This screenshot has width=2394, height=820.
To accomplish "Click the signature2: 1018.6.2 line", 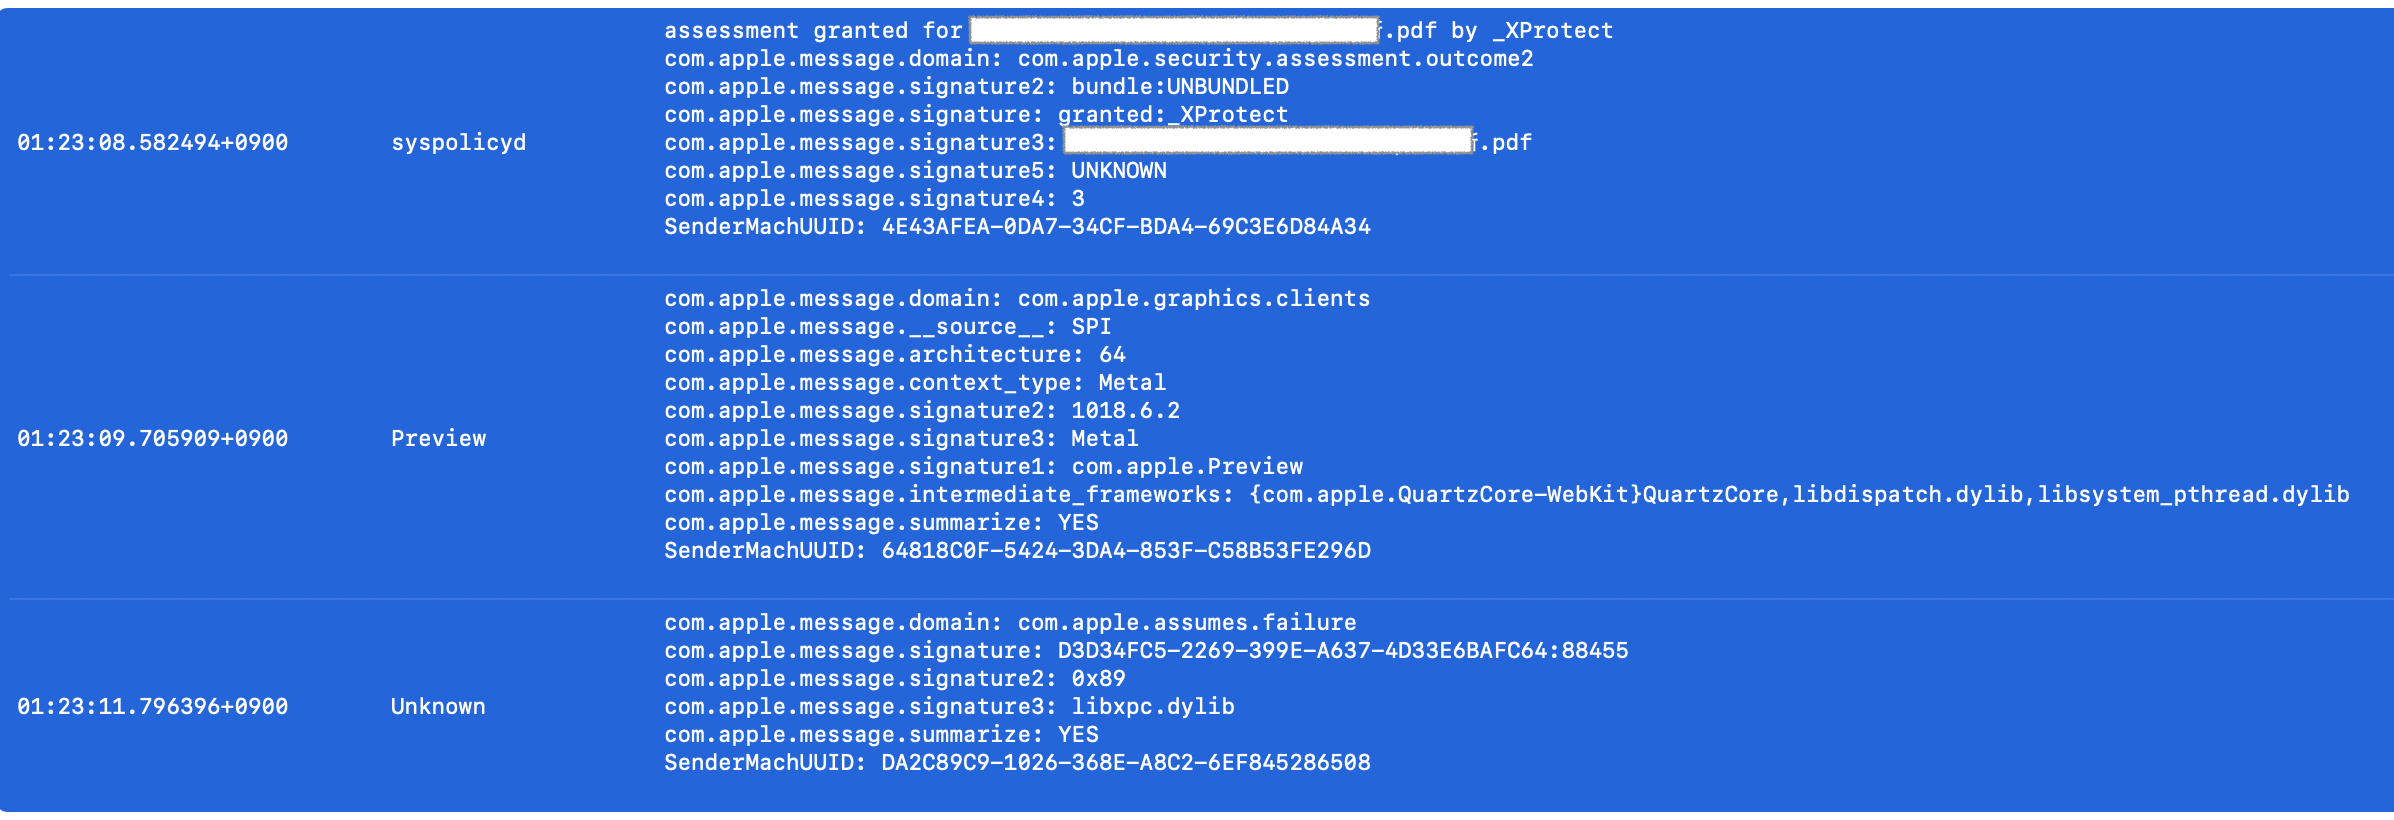I will point(922,411).
